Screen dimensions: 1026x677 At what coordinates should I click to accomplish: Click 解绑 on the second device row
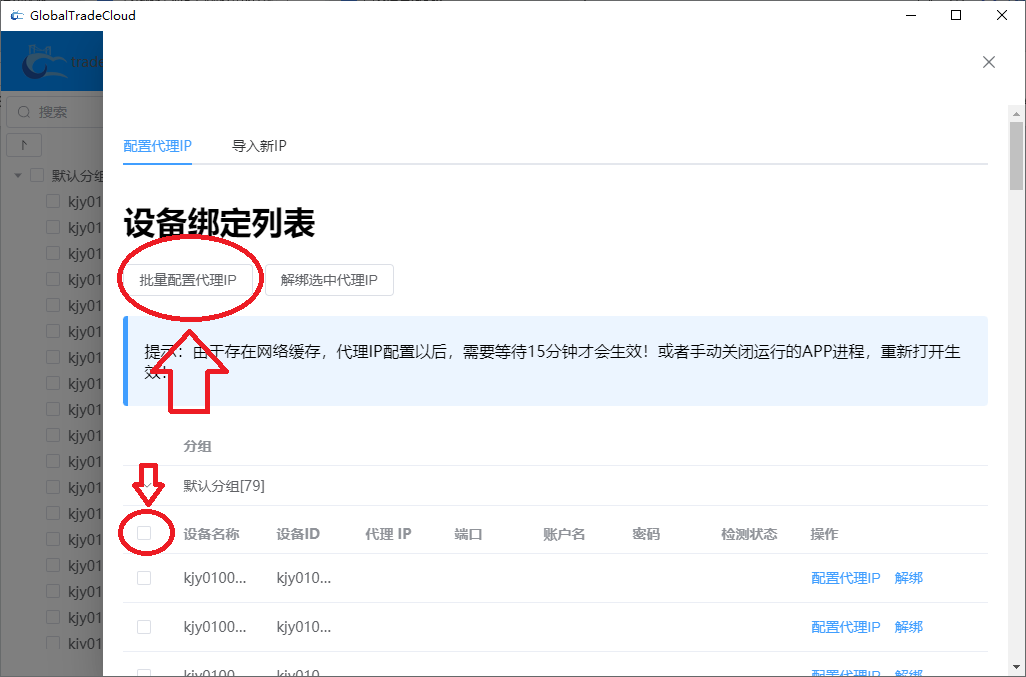pos(908,627)
